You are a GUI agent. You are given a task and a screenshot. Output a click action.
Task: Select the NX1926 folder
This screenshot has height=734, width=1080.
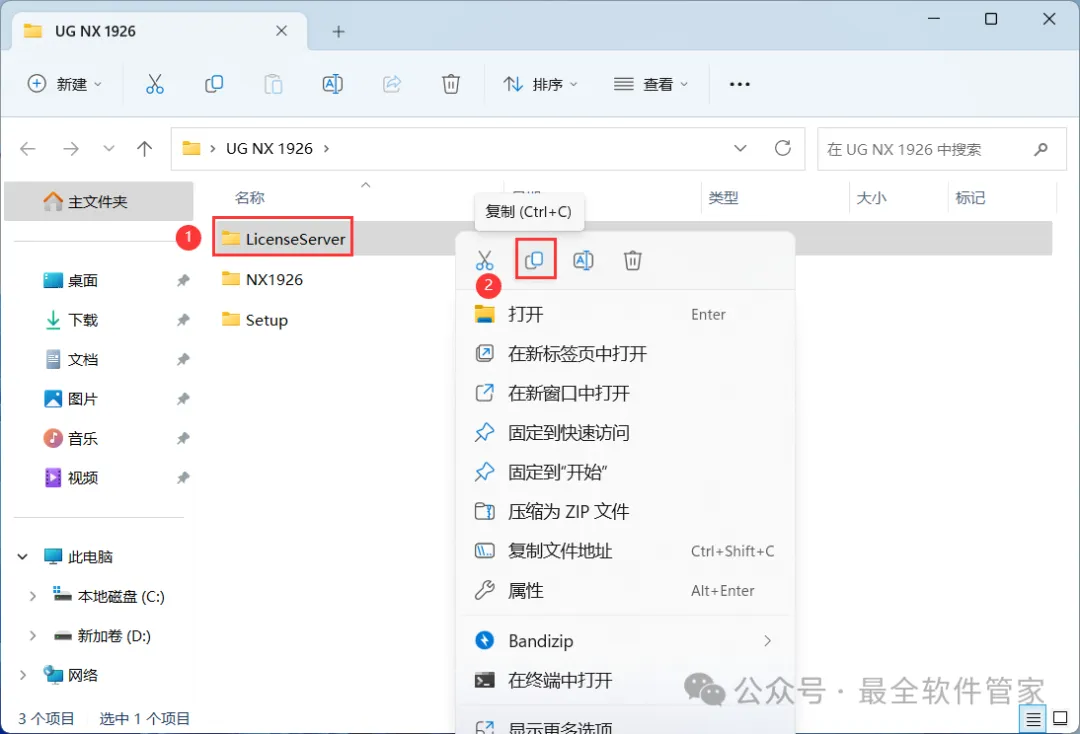point(262,280)
